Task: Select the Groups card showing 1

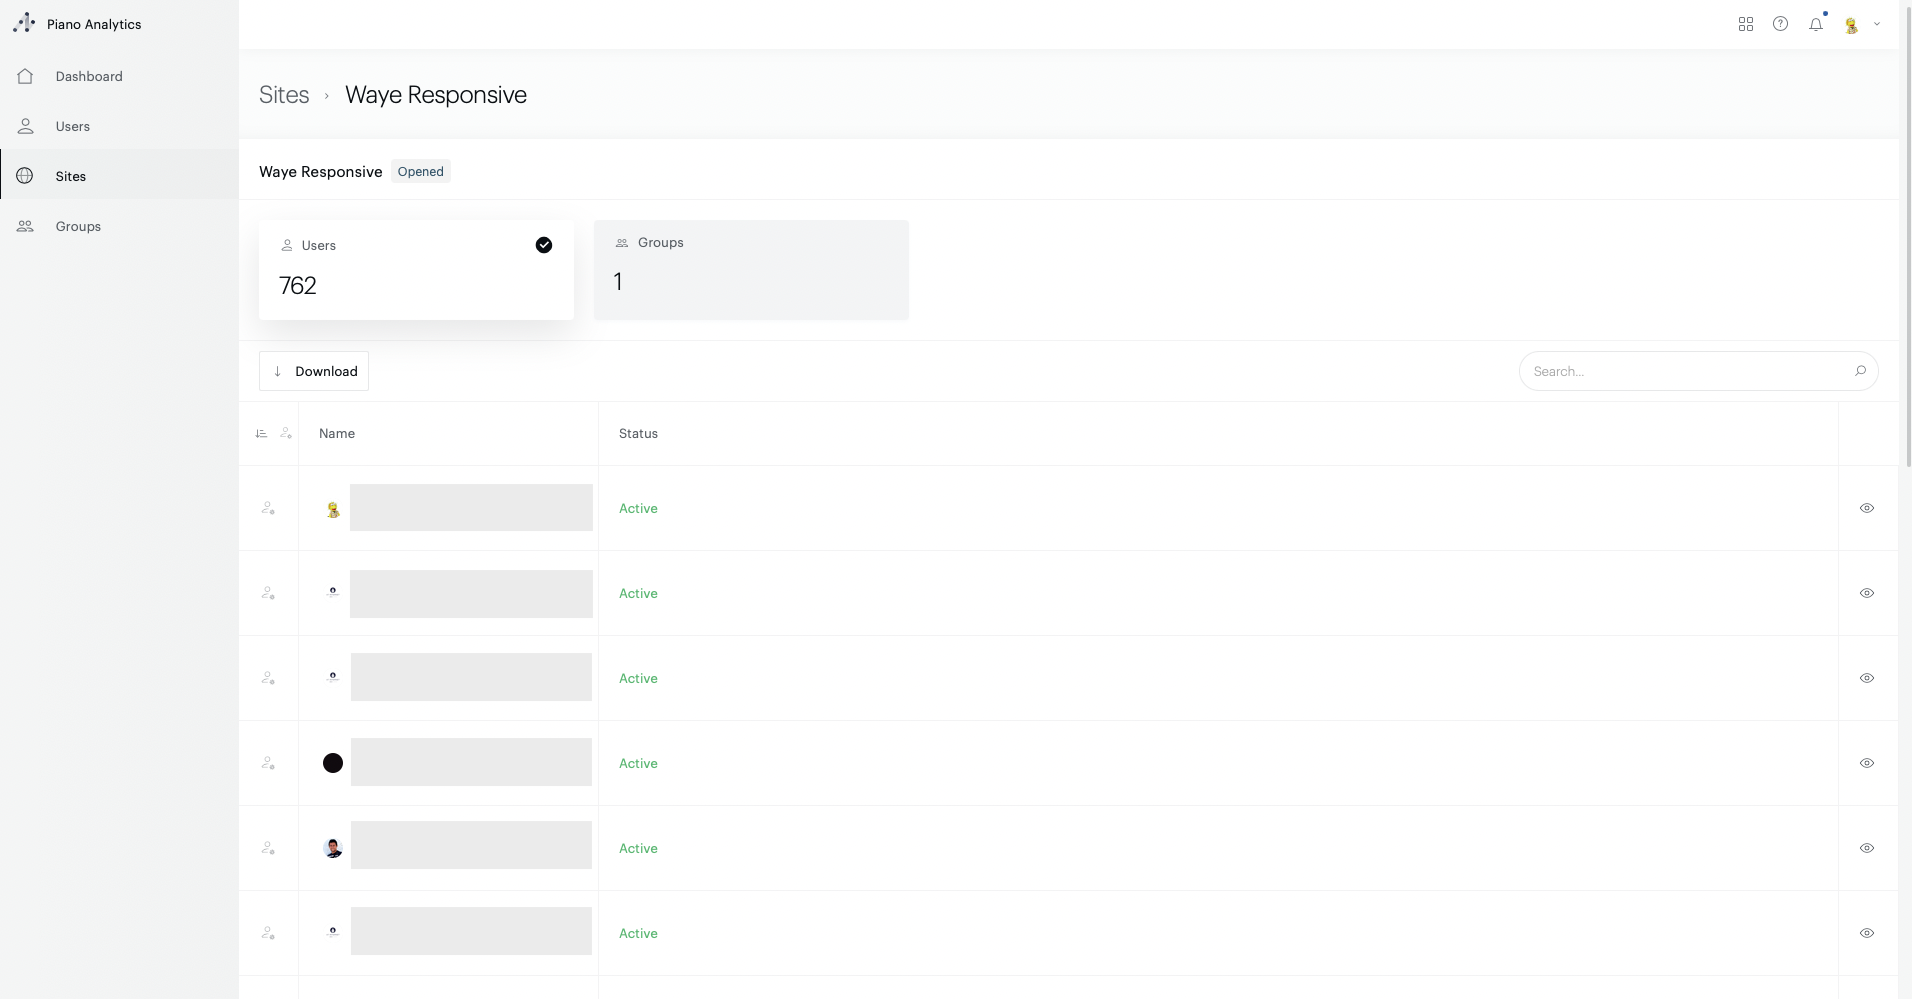Action: [750, 270]
